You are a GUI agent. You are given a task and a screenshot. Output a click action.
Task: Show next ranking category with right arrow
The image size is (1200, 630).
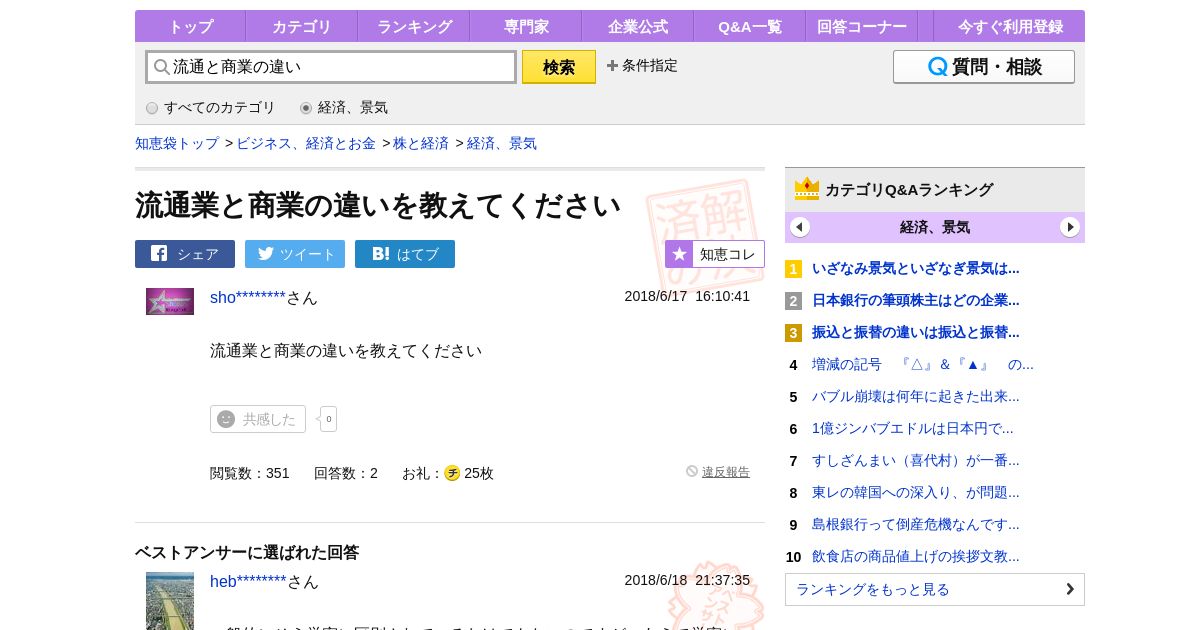pos(1070,227)
